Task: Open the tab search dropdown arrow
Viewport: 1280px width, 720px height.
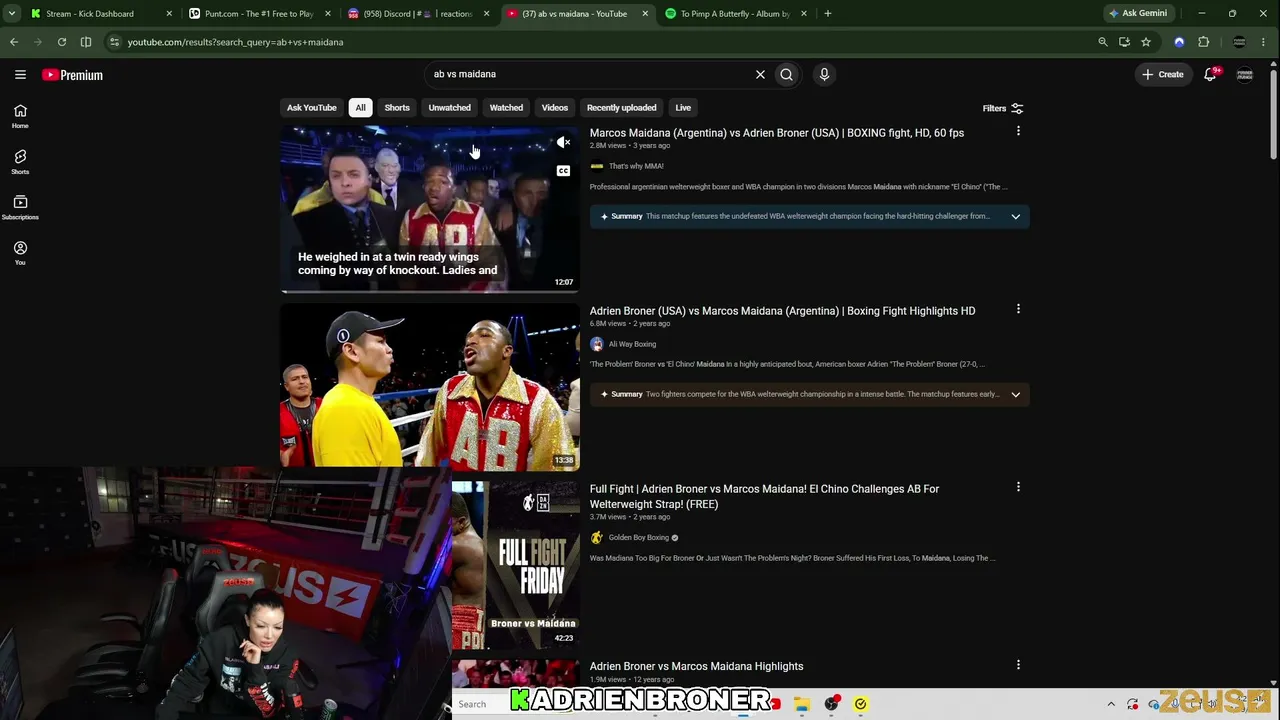Action: (x=11, y=14)
